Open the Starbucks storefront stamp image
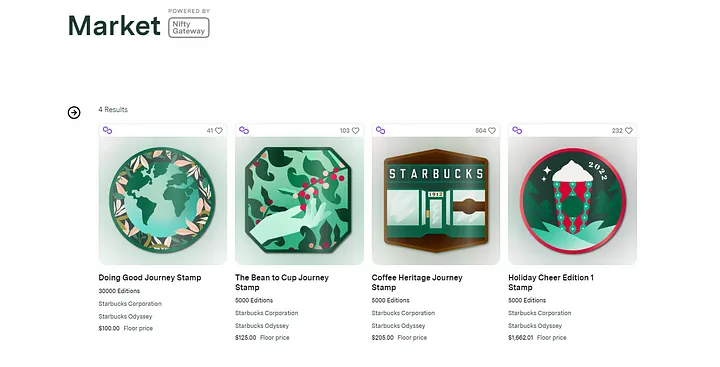This screenshot has height=367, width=720. 436,200
